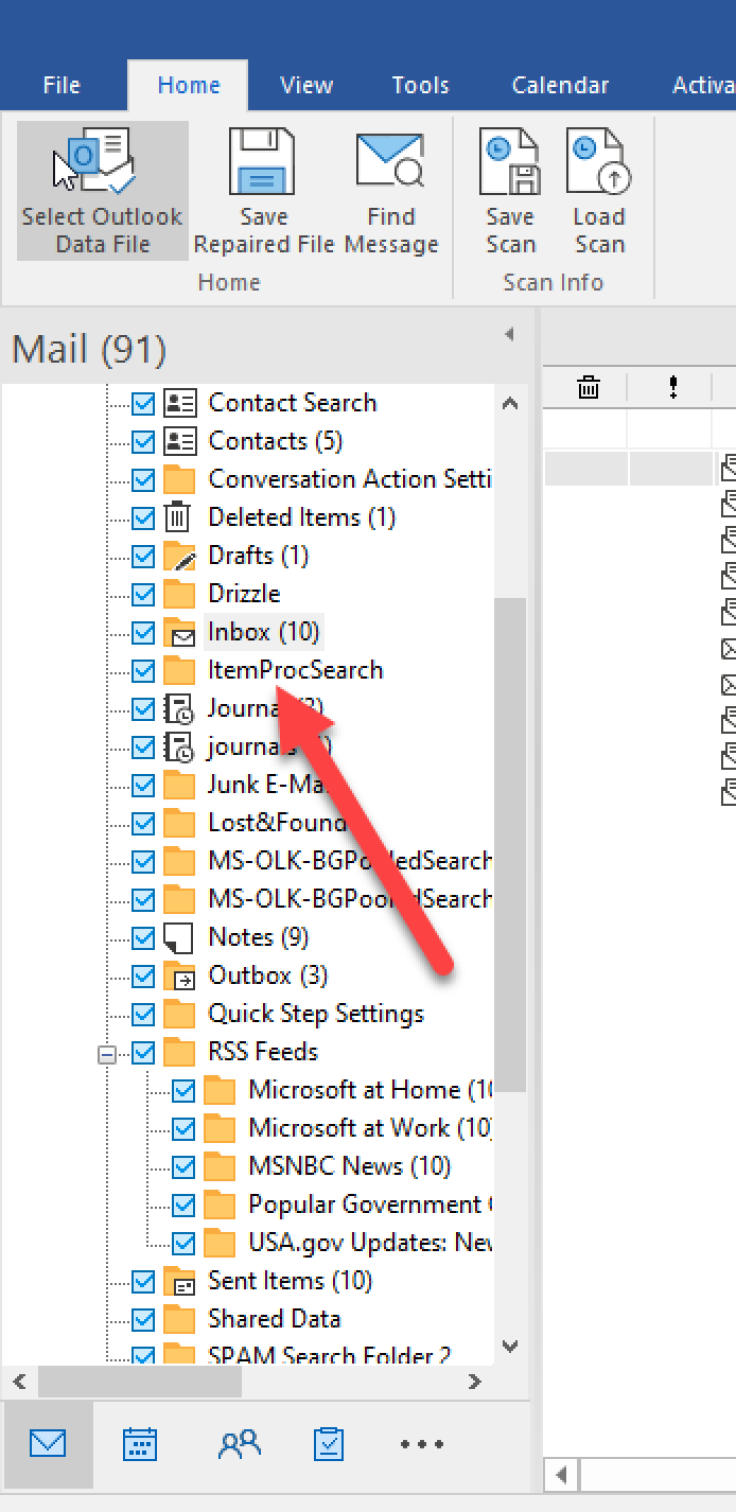Toggle Inbox (10) checkbox

pyautogui.click(x=144, y=632)
